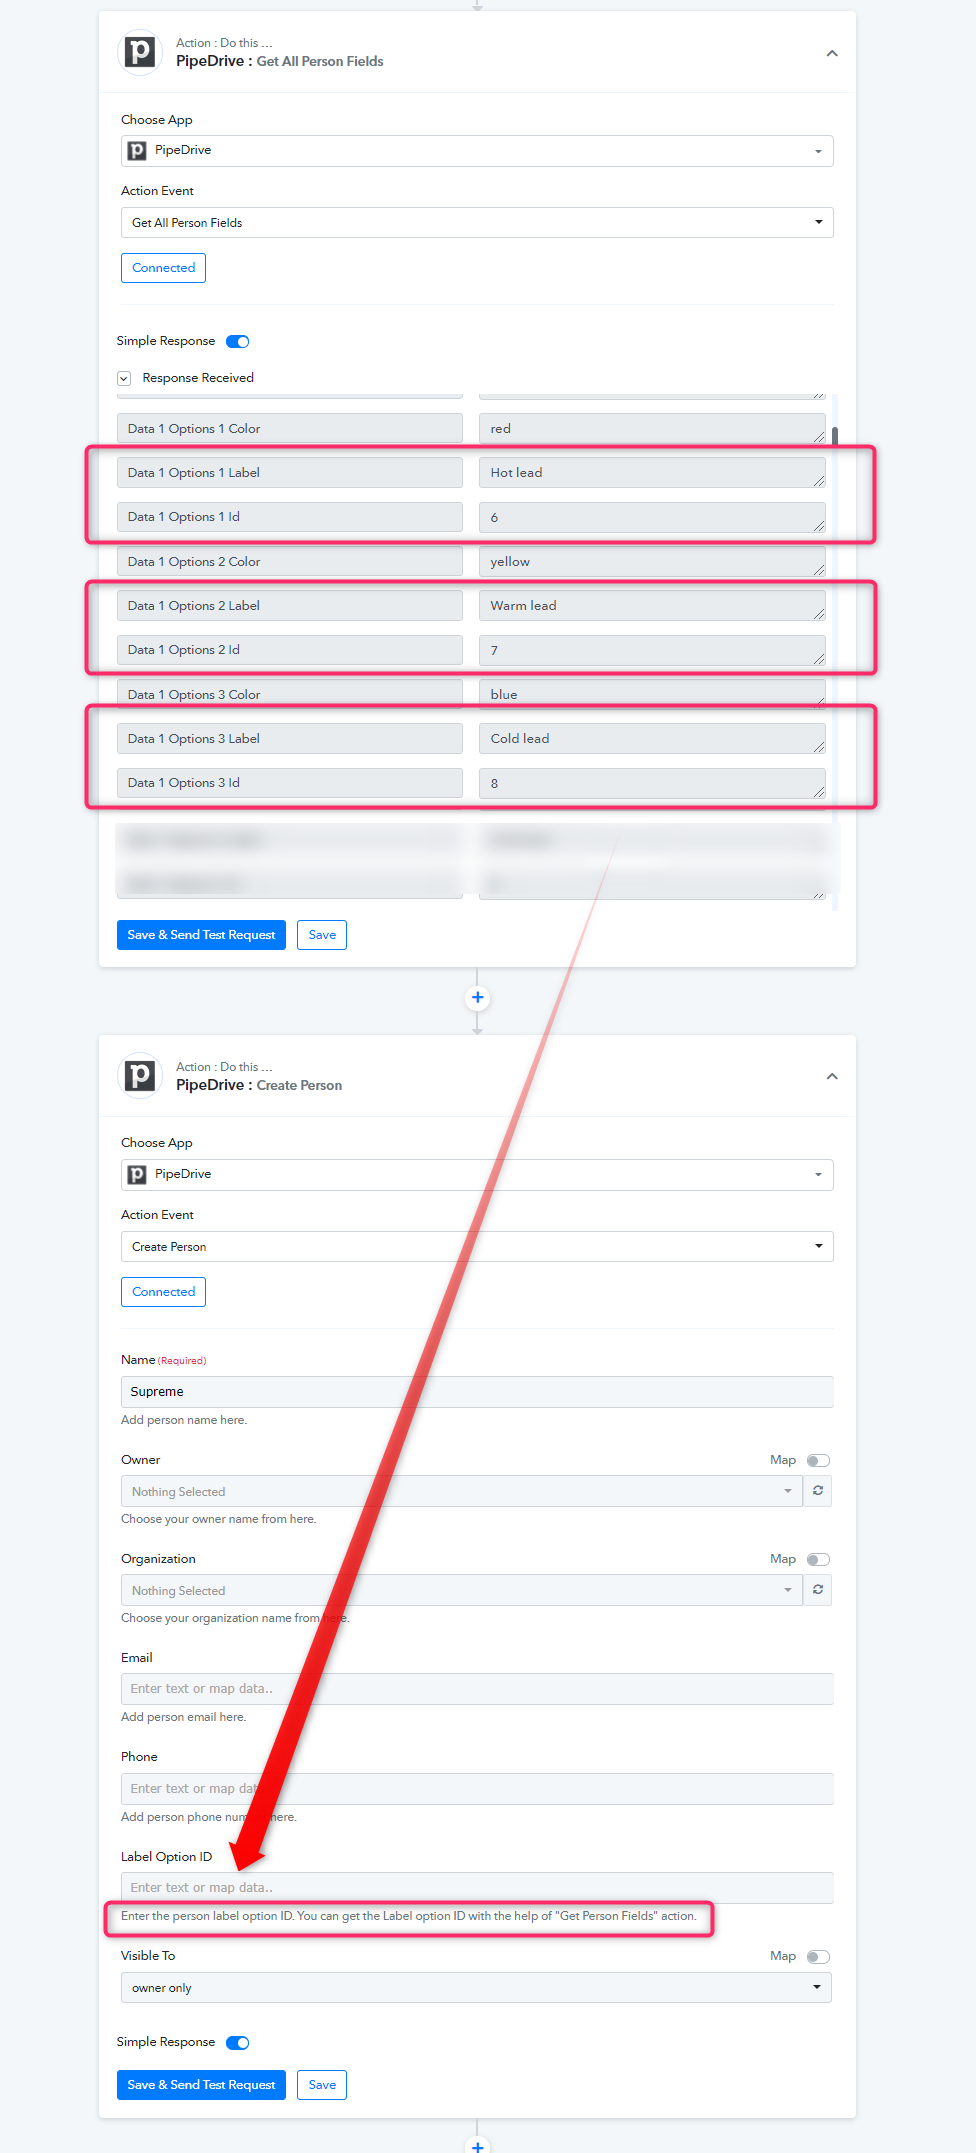Add a new step below Create Person with plus icon

(x=478, y=2145)
